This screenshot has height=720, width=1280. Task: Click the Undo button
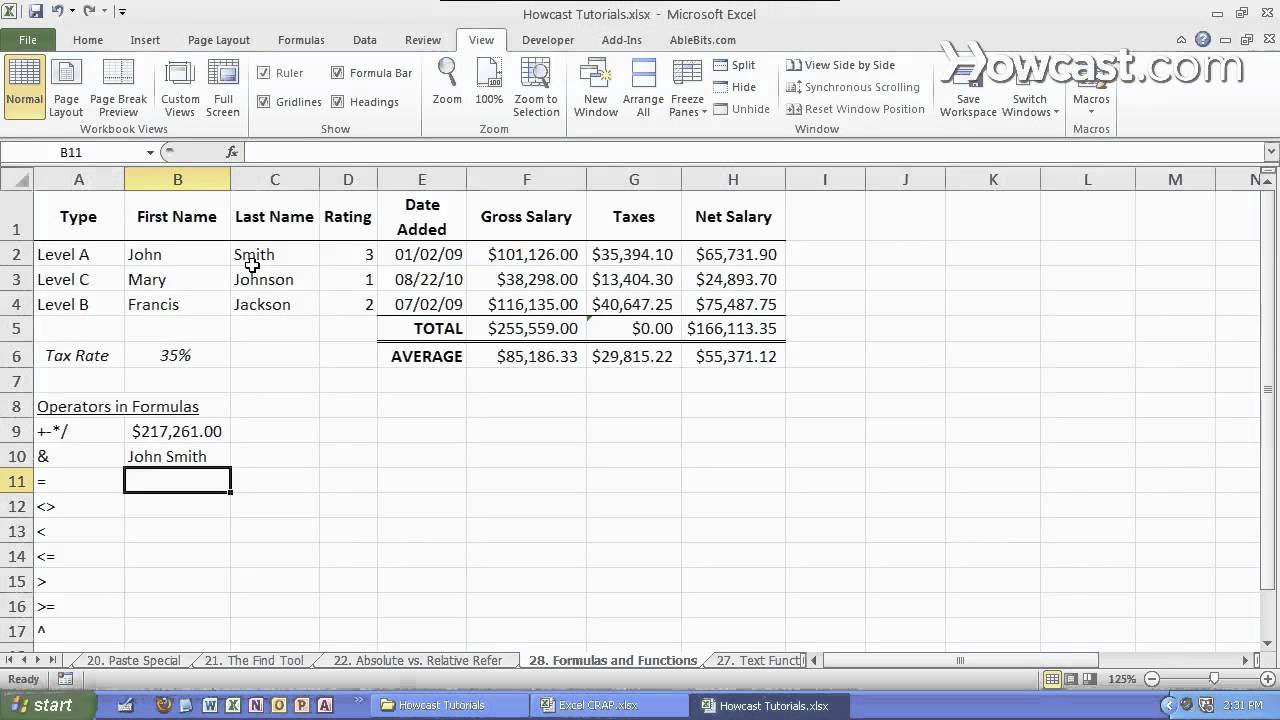click(x=58, y=11)
